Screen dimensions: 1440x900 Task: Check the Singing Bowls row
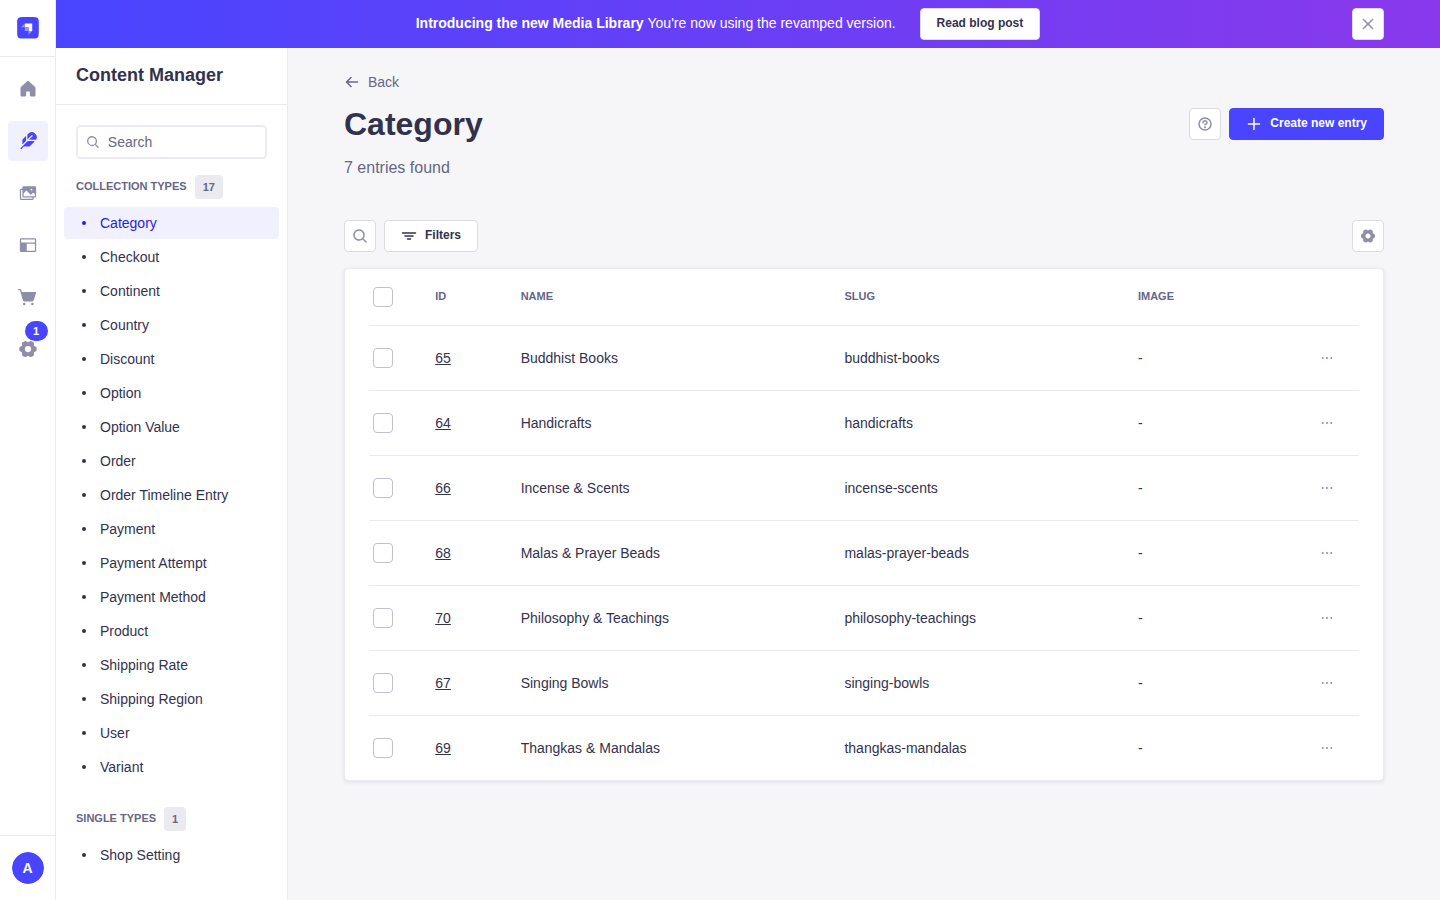coord(383,683)
